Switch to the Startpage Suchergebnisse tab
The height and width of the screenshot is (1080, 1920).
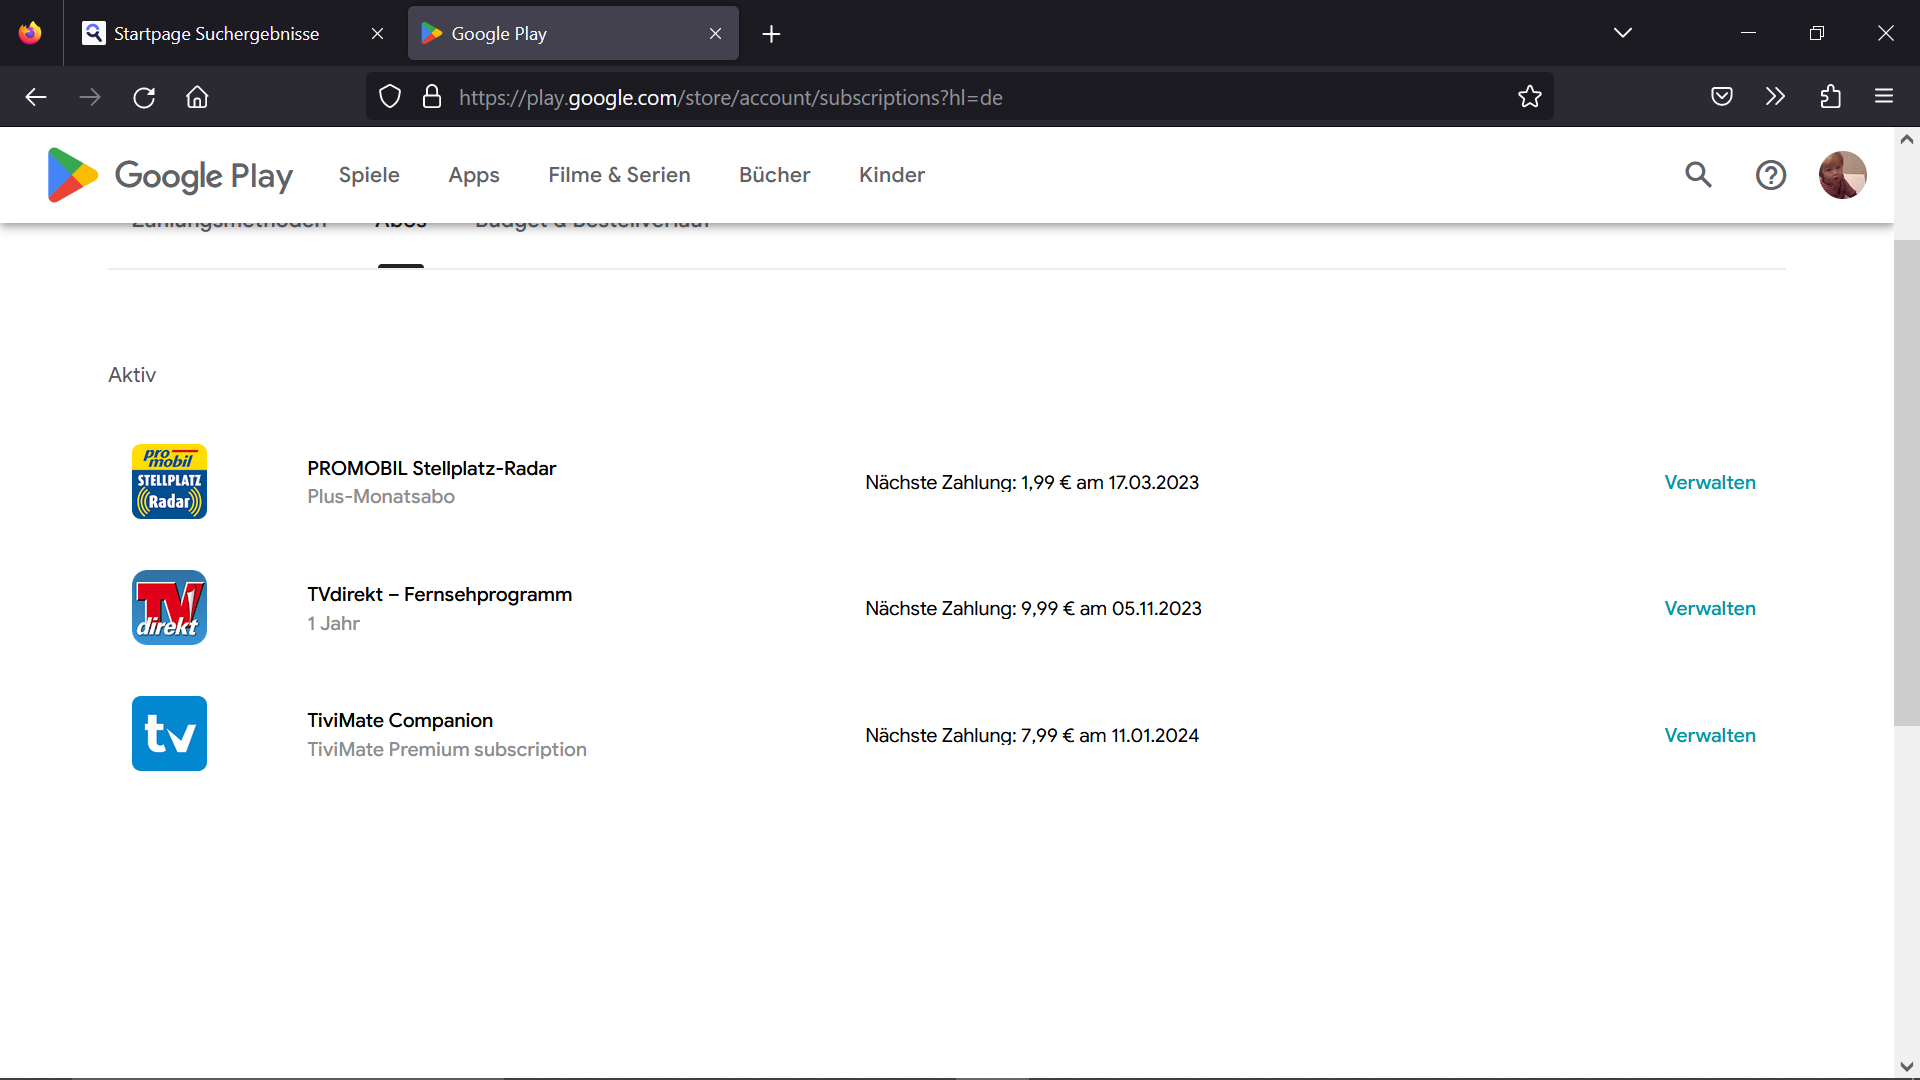coord(216,33)
